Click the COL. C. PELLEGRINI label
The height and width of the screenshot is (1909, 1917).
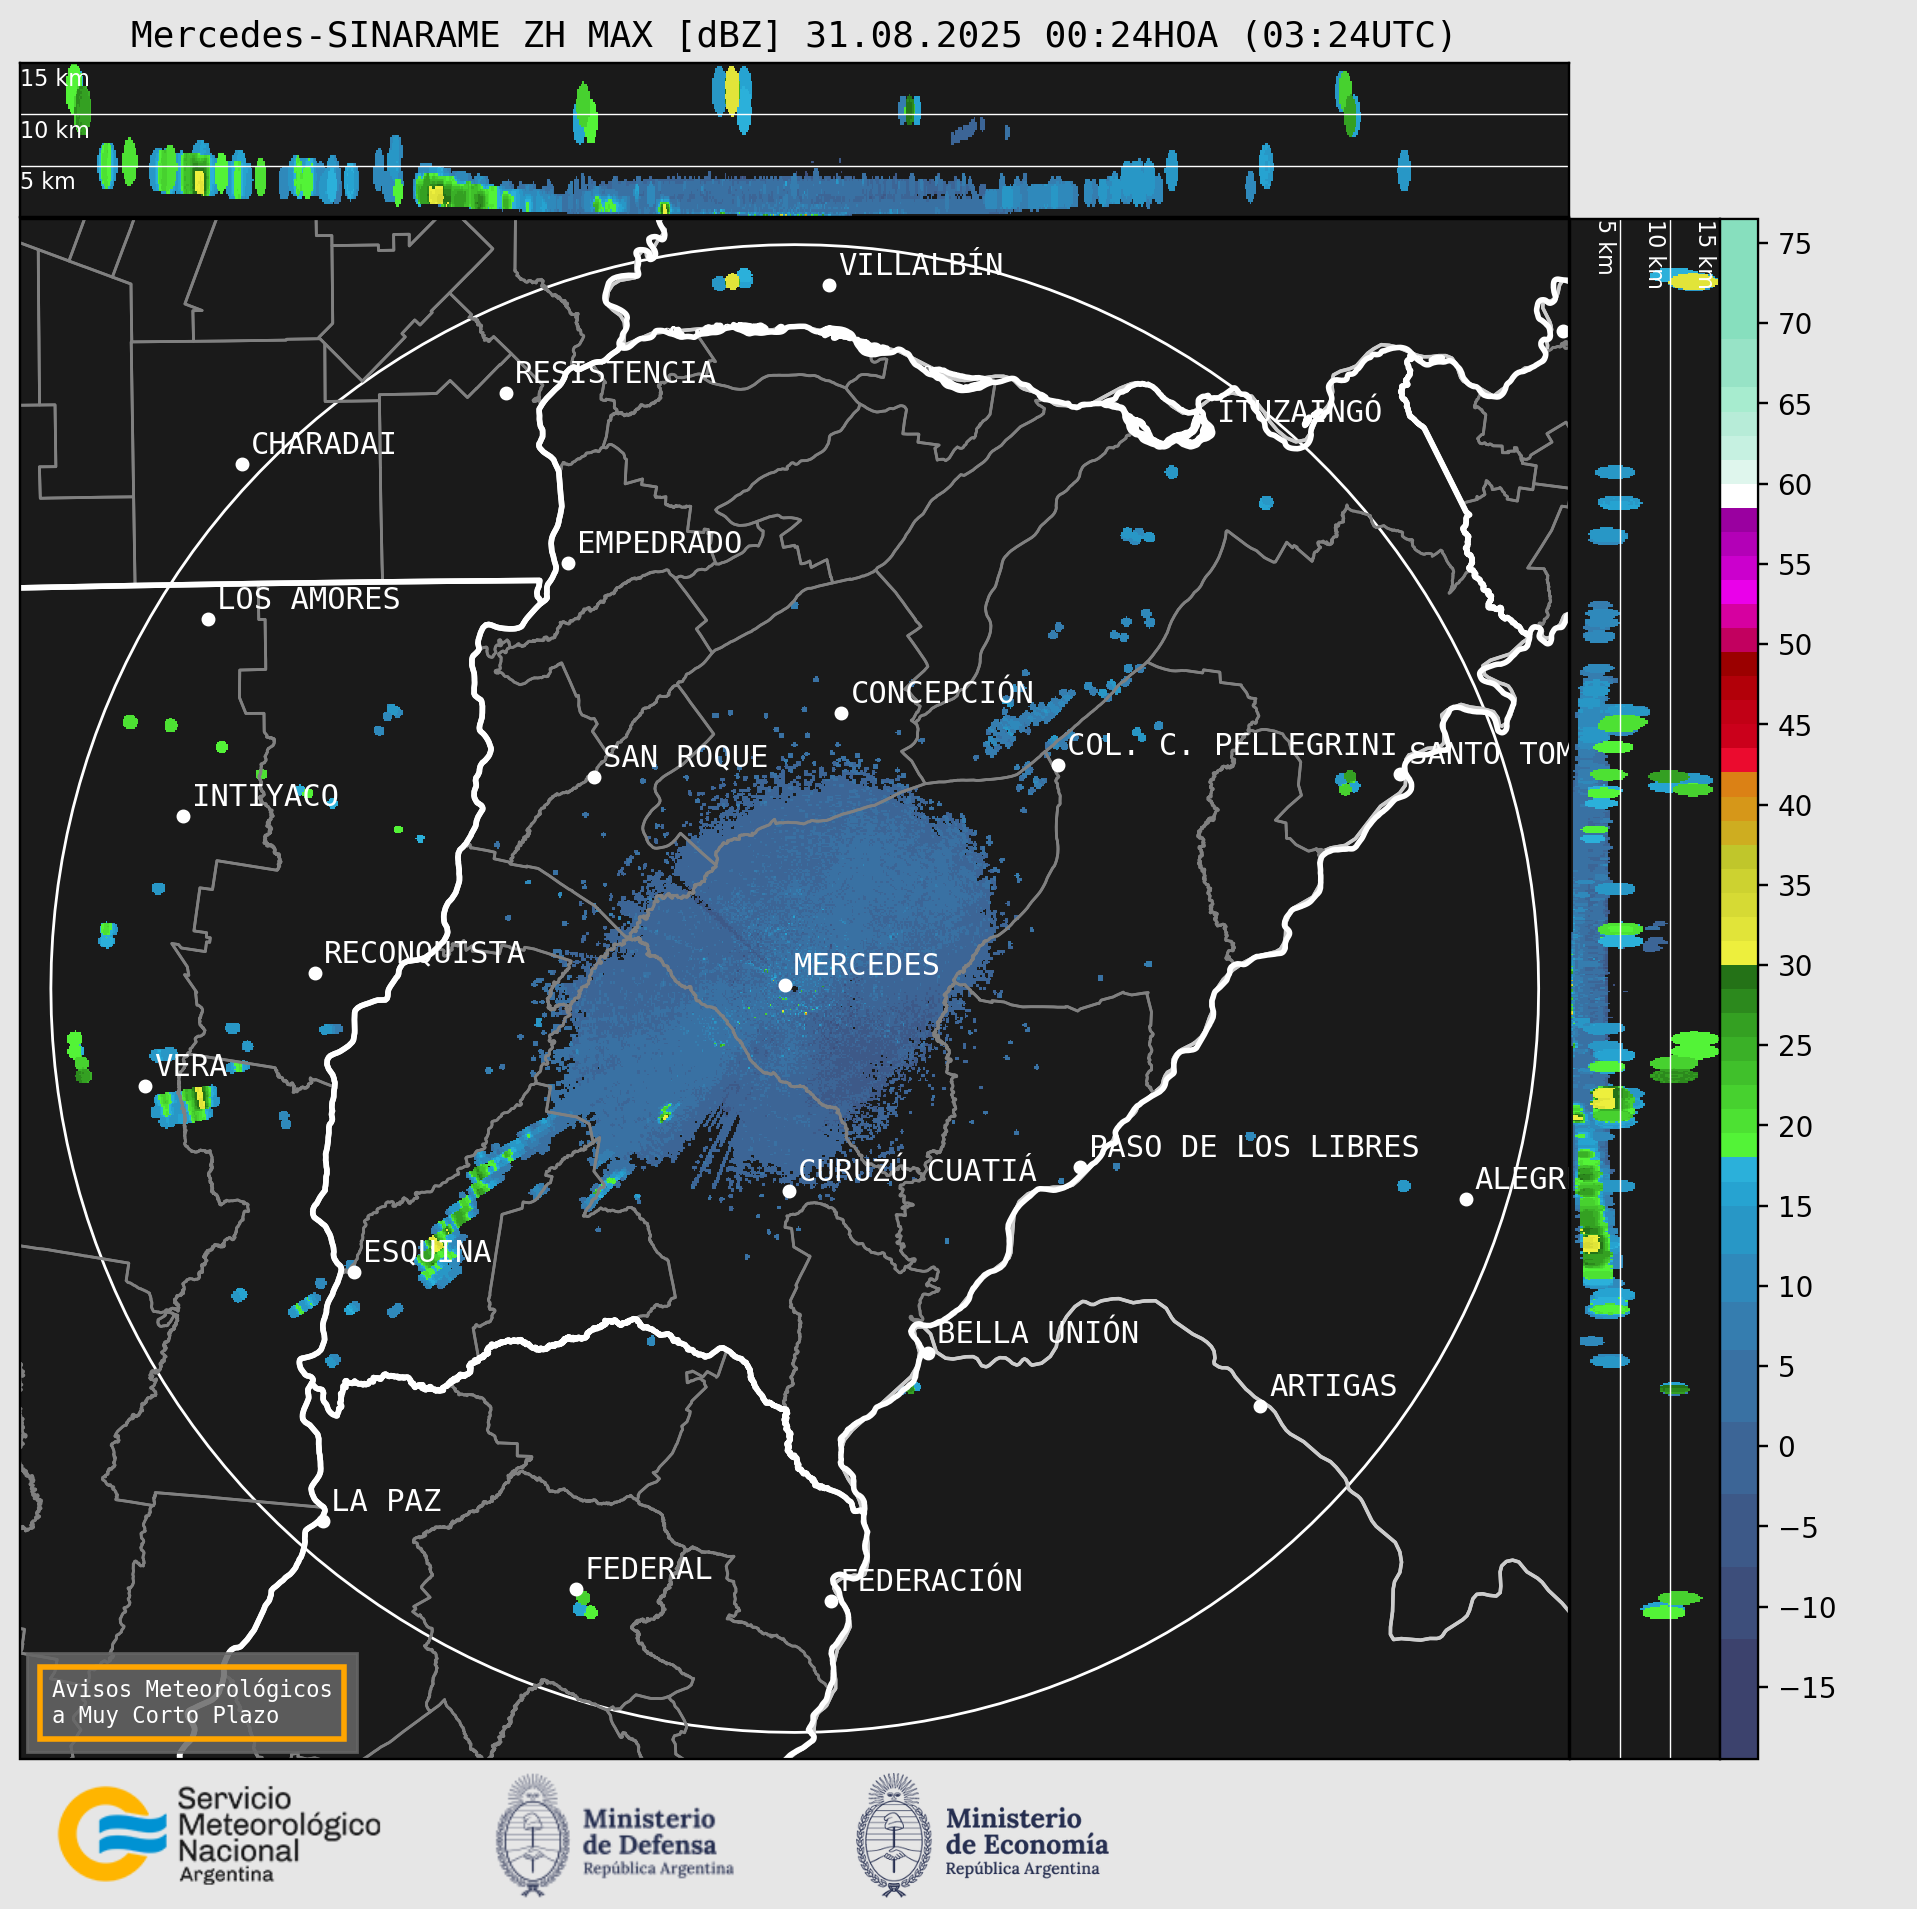(1232, 745)
